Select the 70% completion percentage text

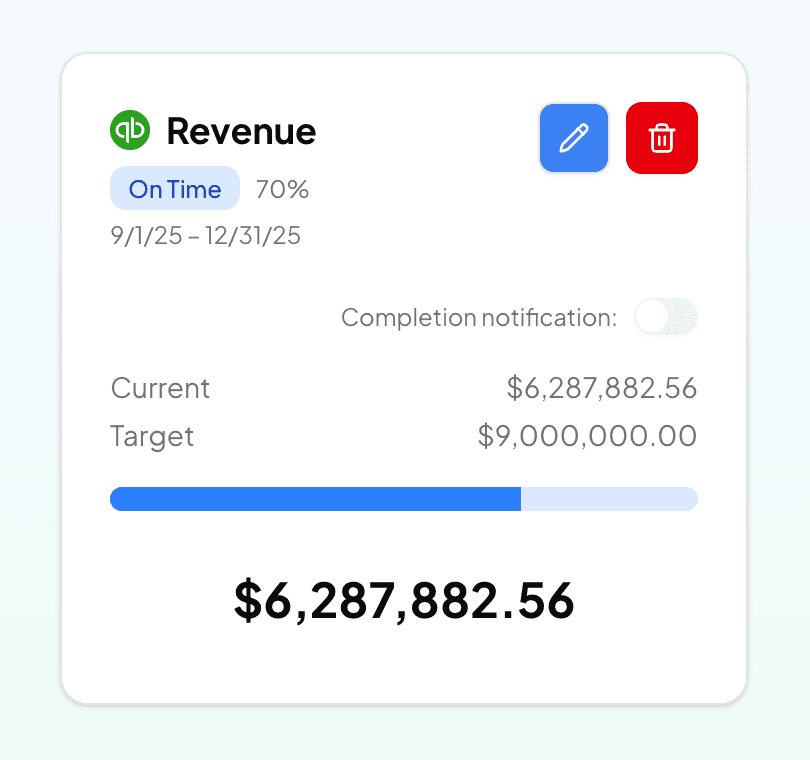282,189
